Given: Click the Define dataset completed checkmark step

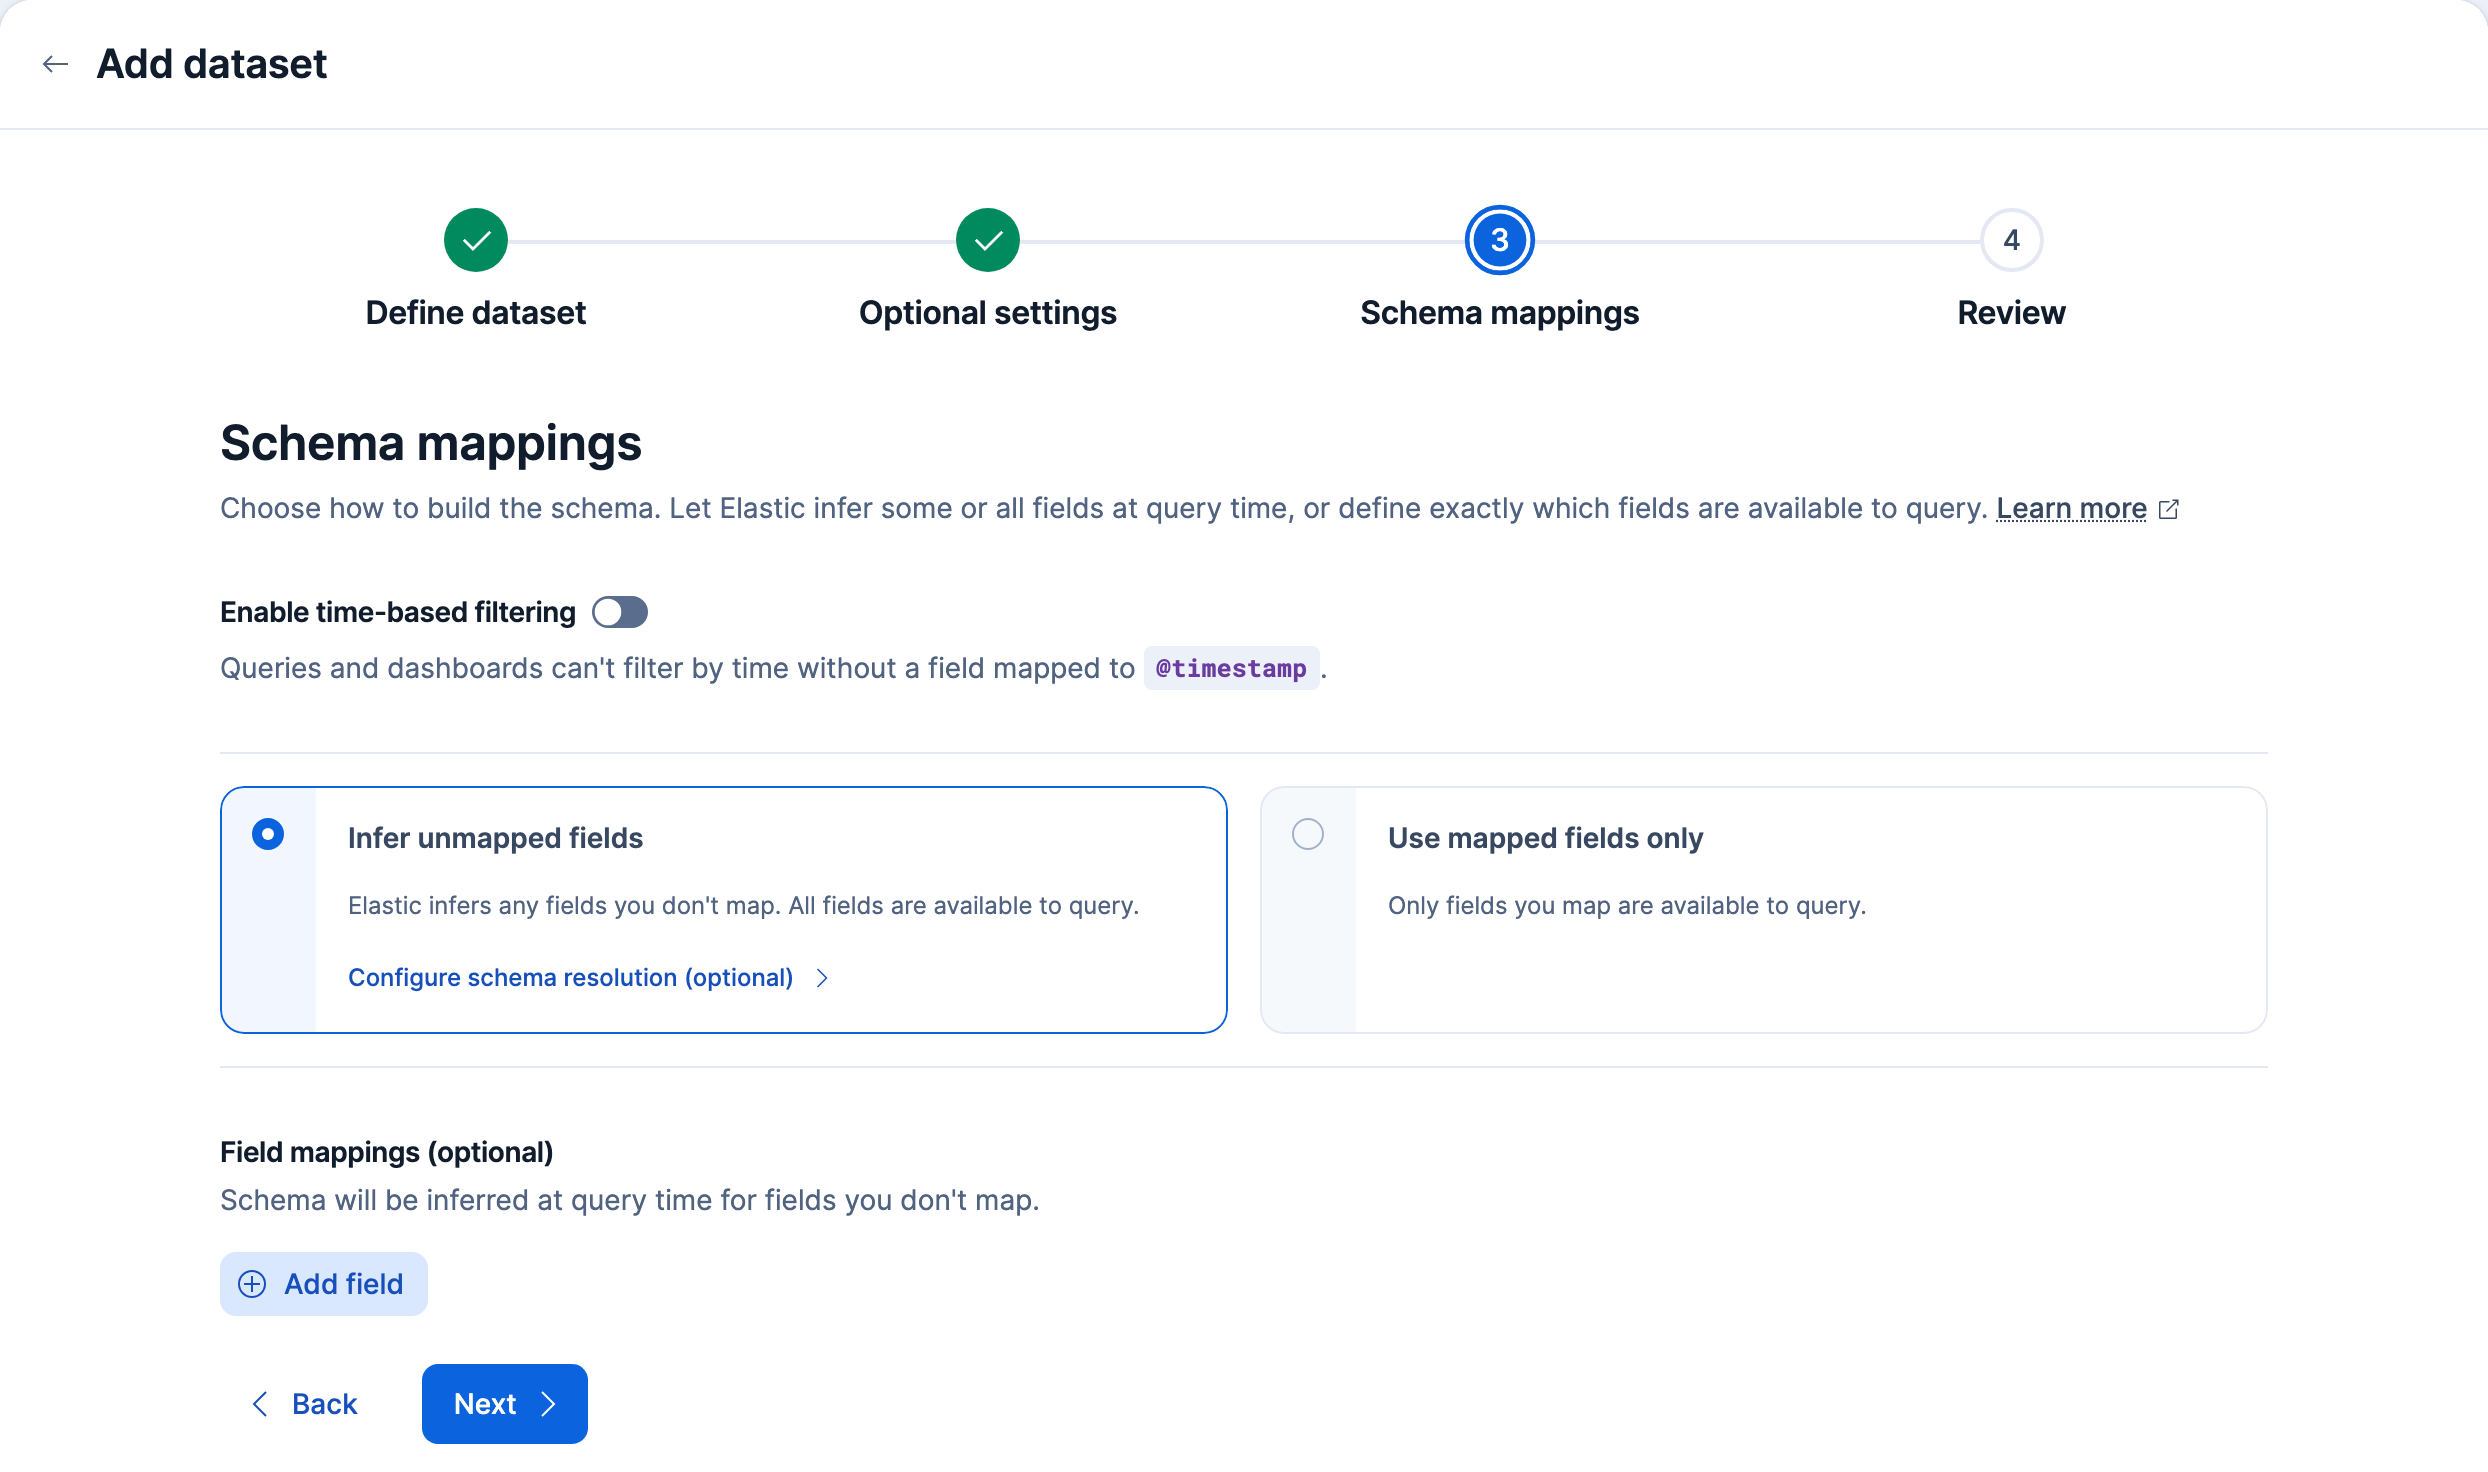Looking at the screenshot, I should 476,240.
